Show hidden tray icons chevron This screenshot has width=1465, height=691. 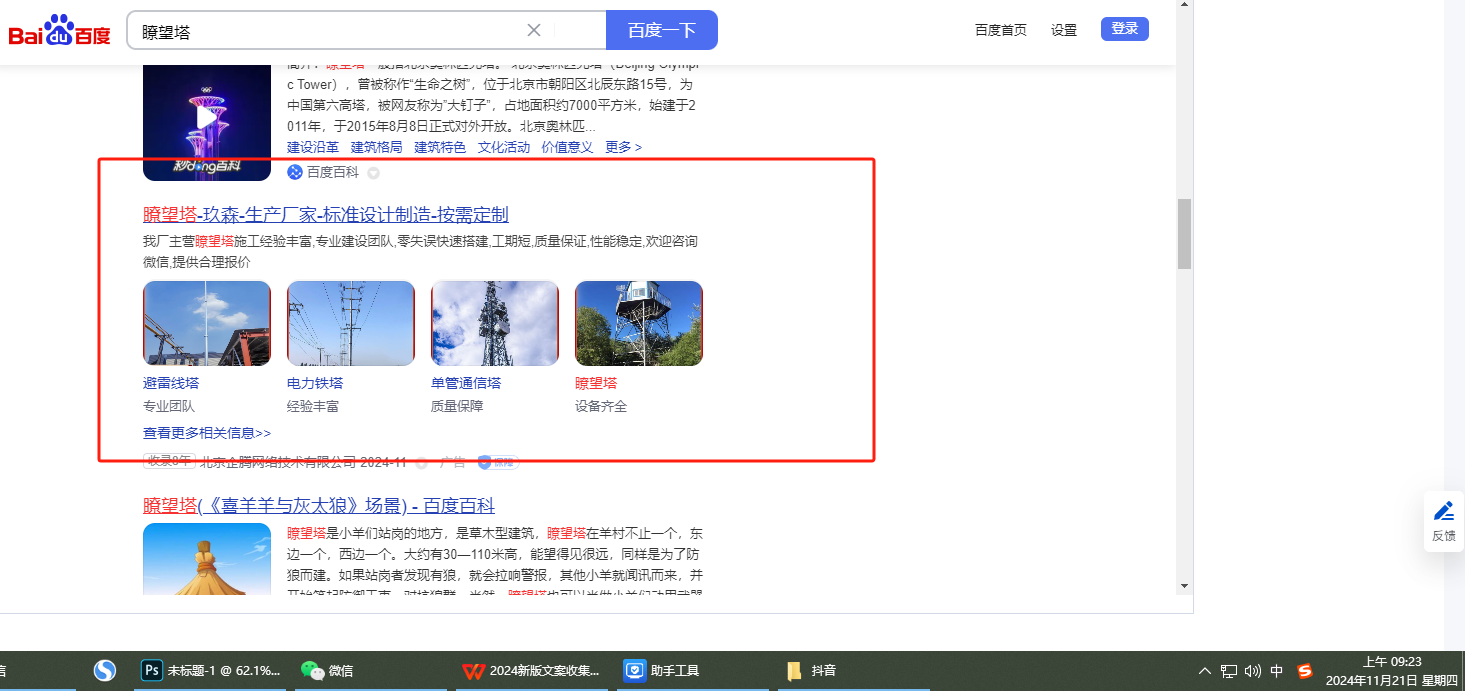1204,671
